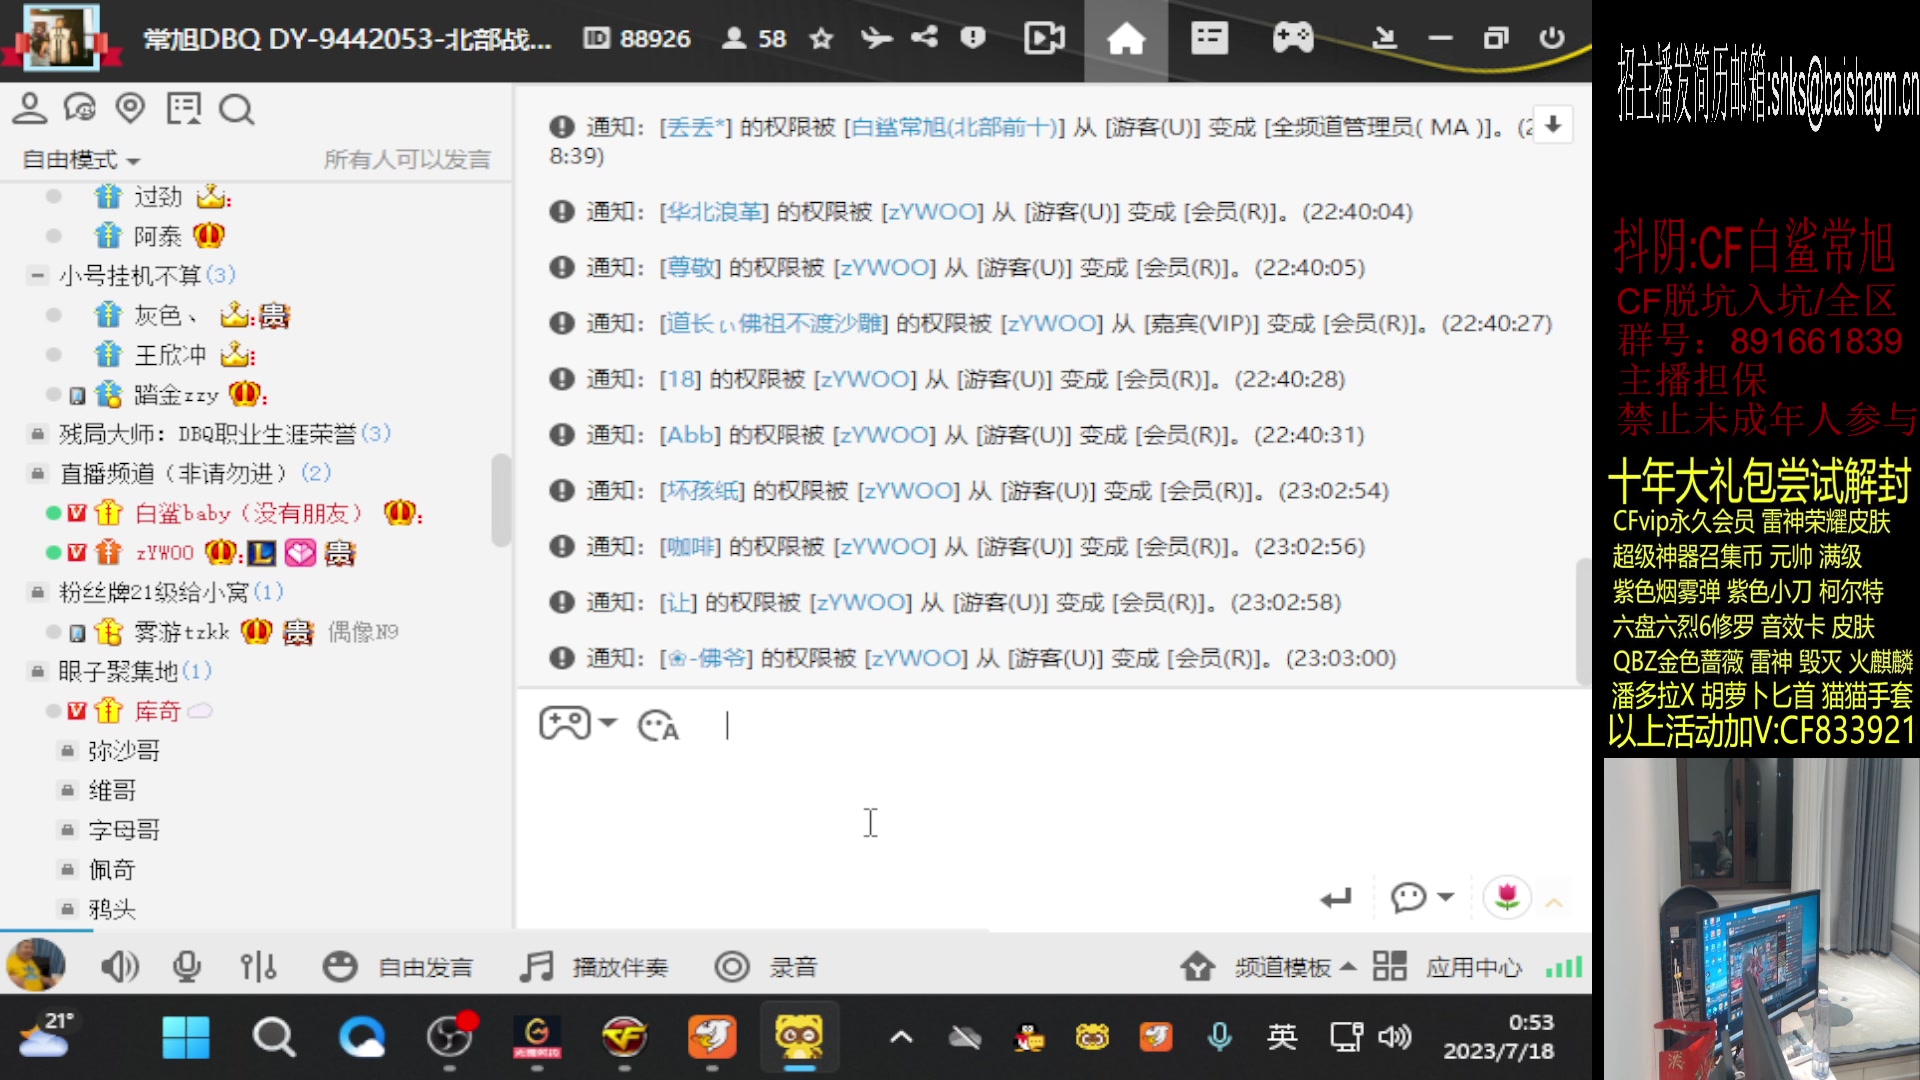Collapse the 小号挂机不算 channel group
The height and width of the screenshot is (1080, 1920).
click(37, 274)
